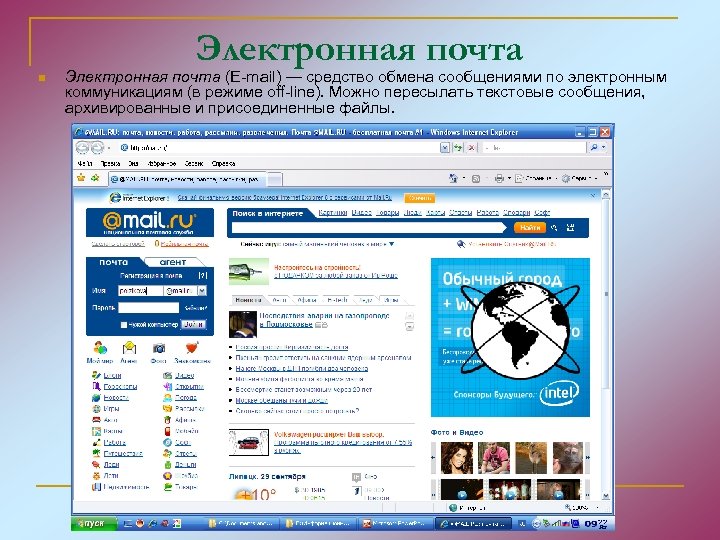Image resolution: width=720 pixels, height=540 pixels.
Task: Open the Page menu icon in command bar
Action: (519, 178)
